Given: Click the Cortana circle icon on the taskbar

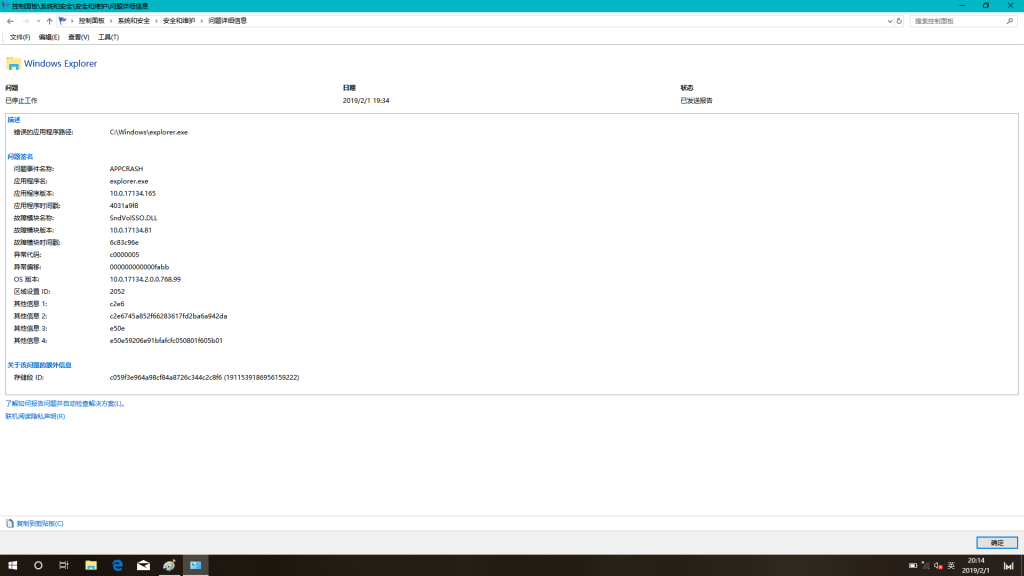Looking at the screenshot, I should (39, 565).
